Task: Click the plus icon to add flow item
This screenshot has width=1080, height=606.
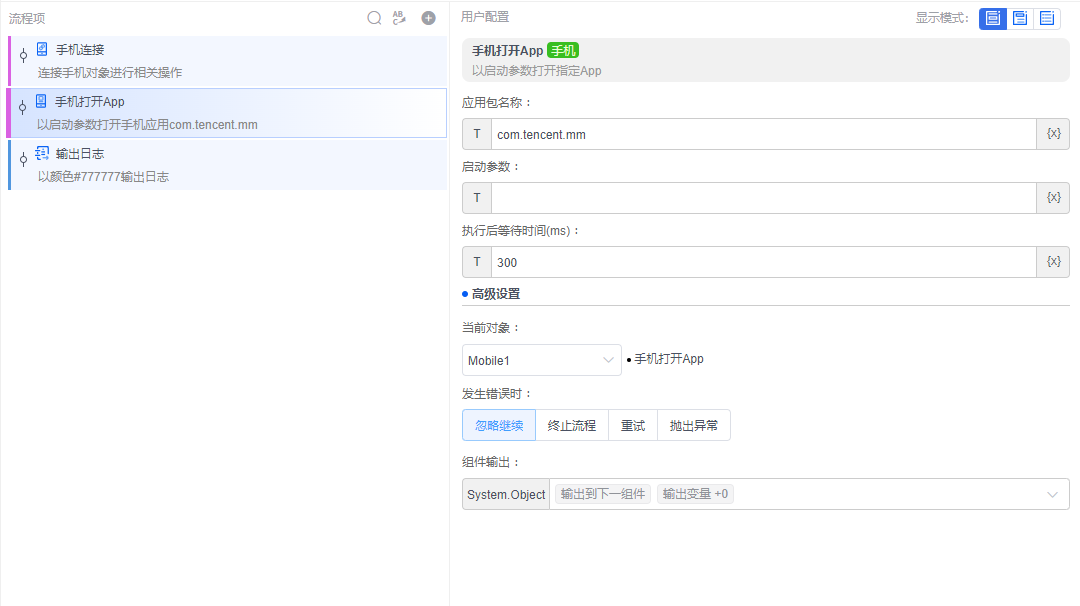Action: (428, 17)
